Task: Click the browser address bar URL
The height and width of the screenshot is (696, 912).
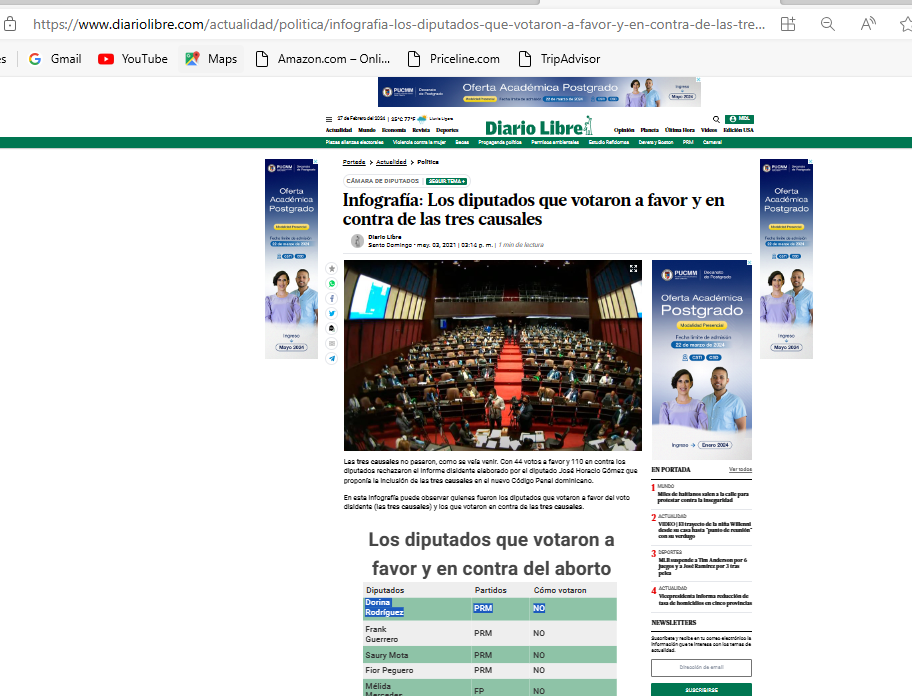Action: [398, 24]
